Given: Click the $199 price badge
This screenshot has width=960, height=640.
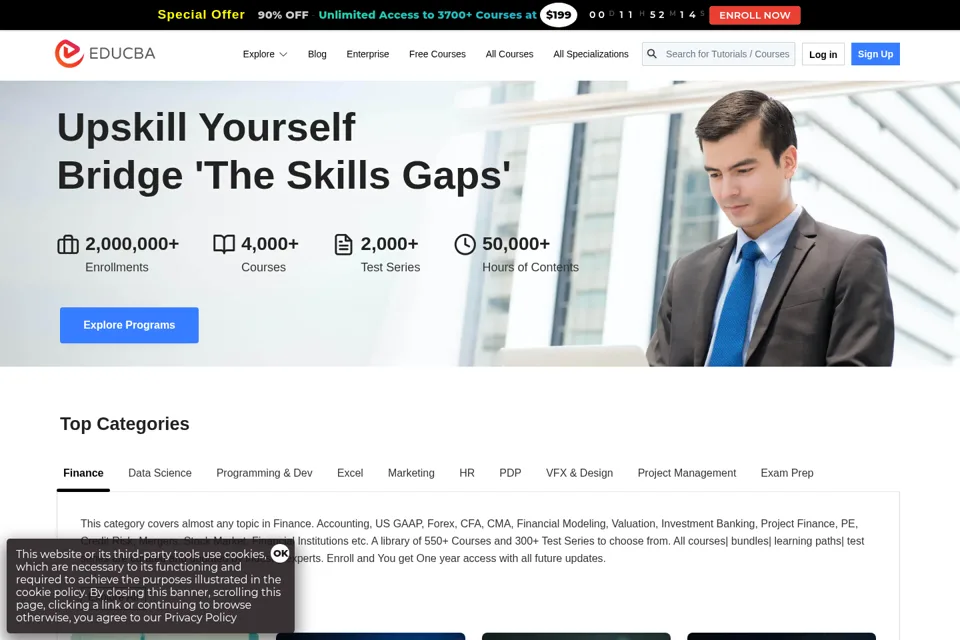Looking at the screenshot, I should point(558,15).
